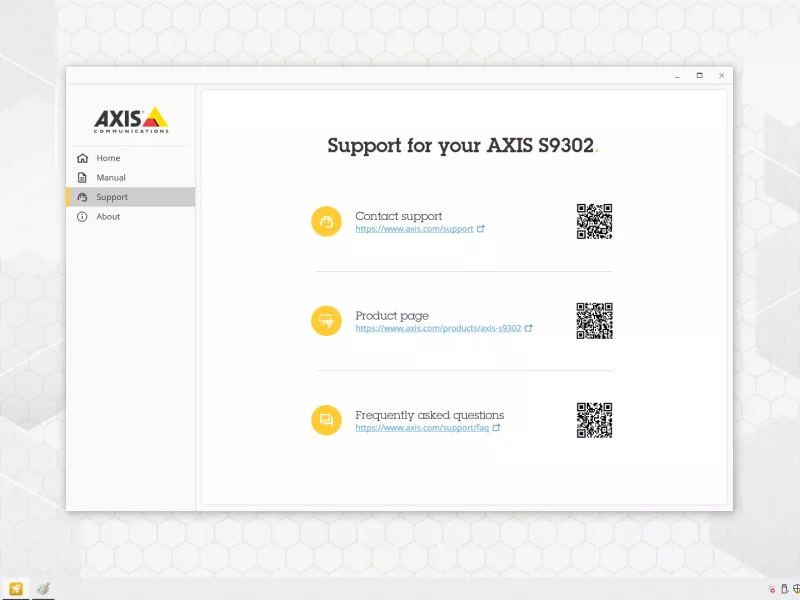Click the AXIS Communications logo
The width and height of the screenshot is (800, 600).
pyautogui.click(x=131, y=119)
